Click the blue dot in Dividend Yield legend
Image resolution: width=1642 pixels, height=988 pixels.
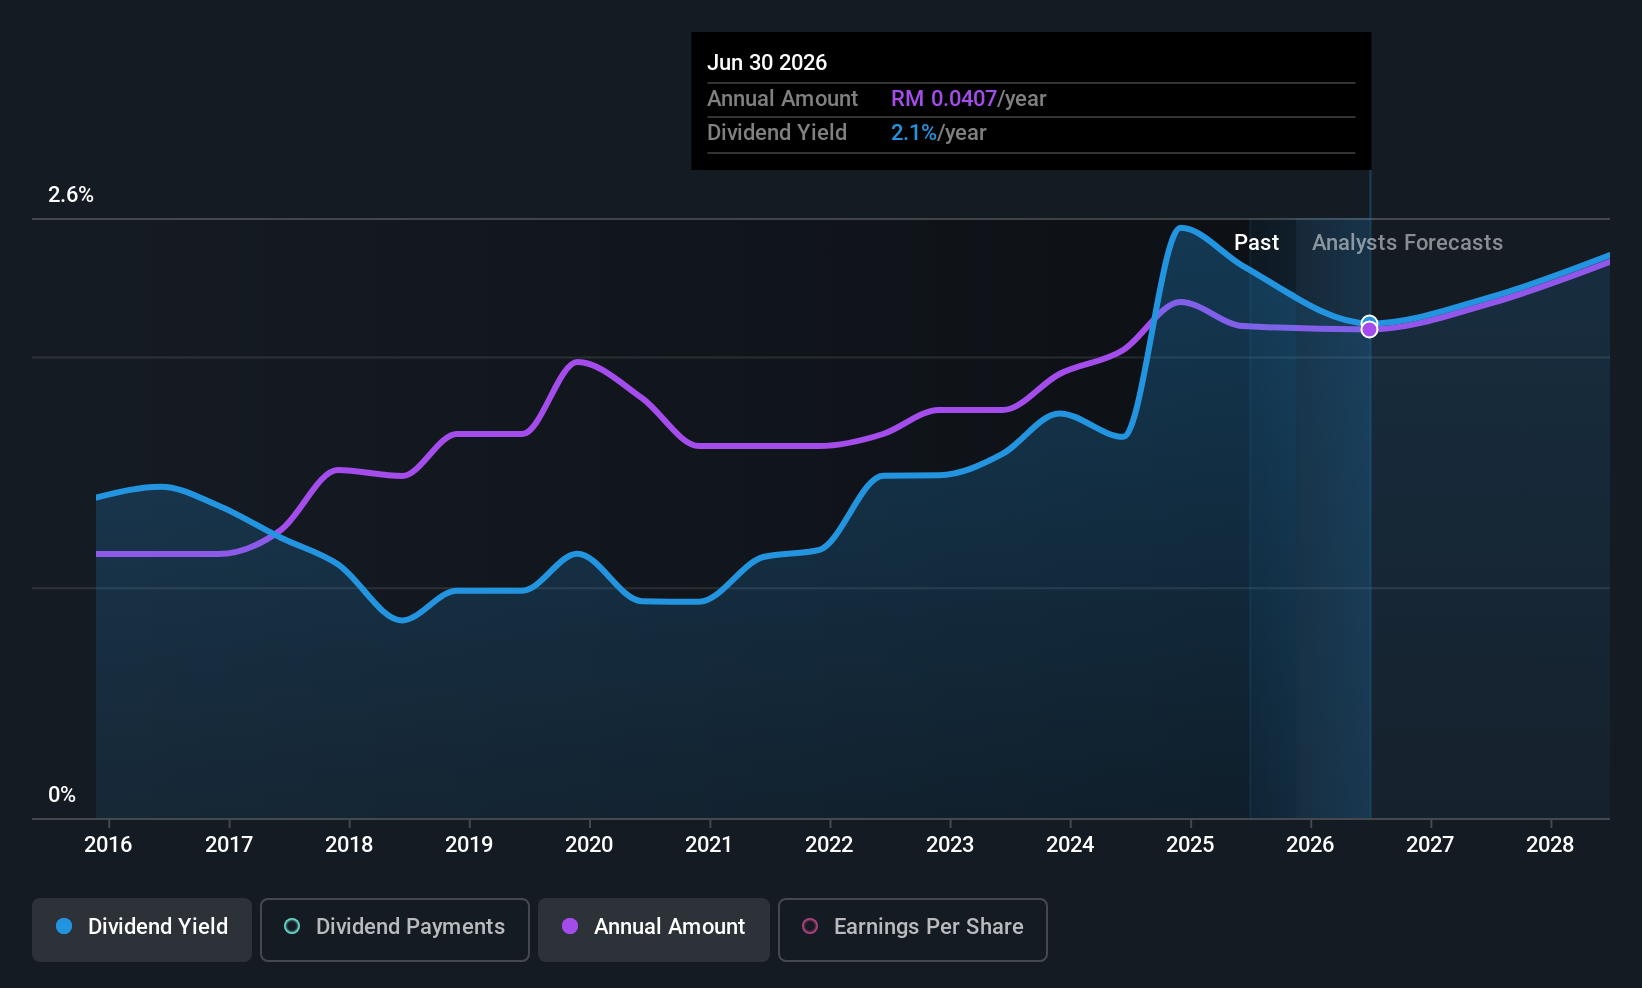click(64, 927)
